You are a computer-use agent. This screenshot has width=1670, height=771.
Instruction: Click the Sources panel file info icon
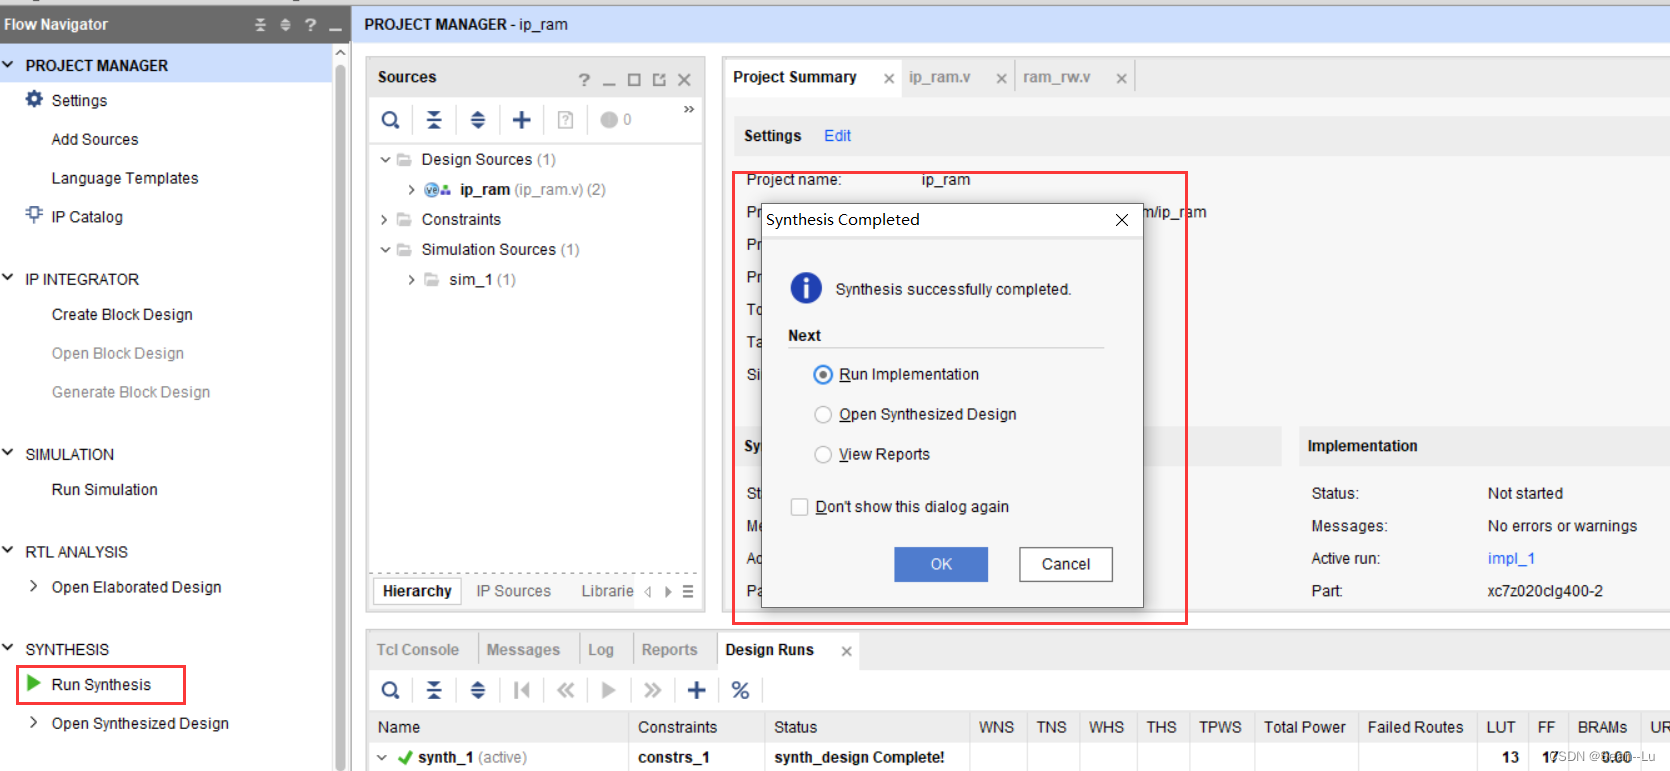pos(565,120)
